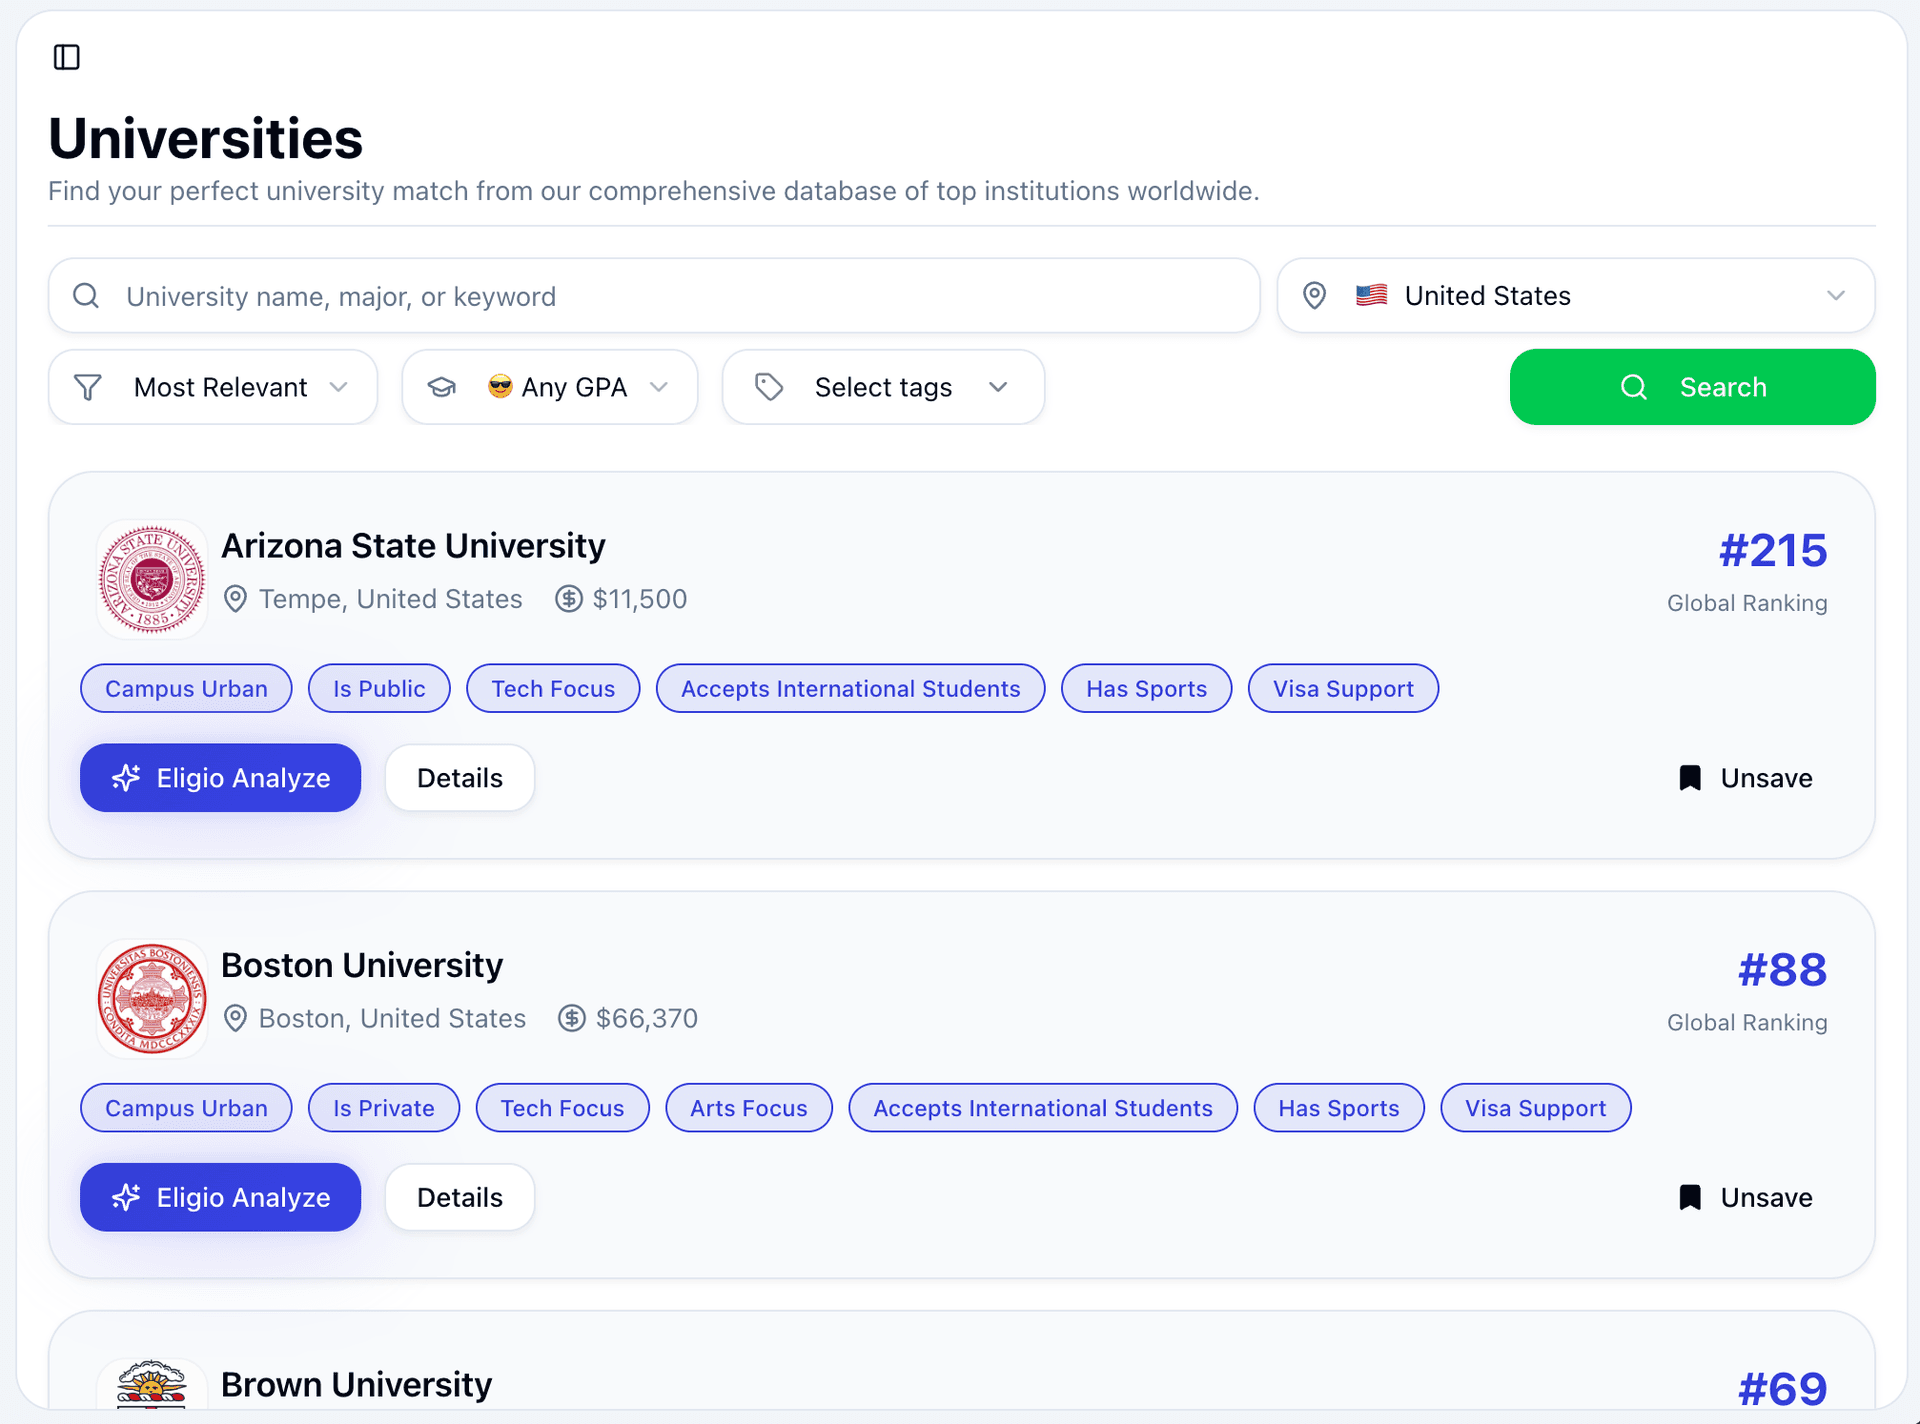Click the #69 ranking number

[x=1783, y=1389]
